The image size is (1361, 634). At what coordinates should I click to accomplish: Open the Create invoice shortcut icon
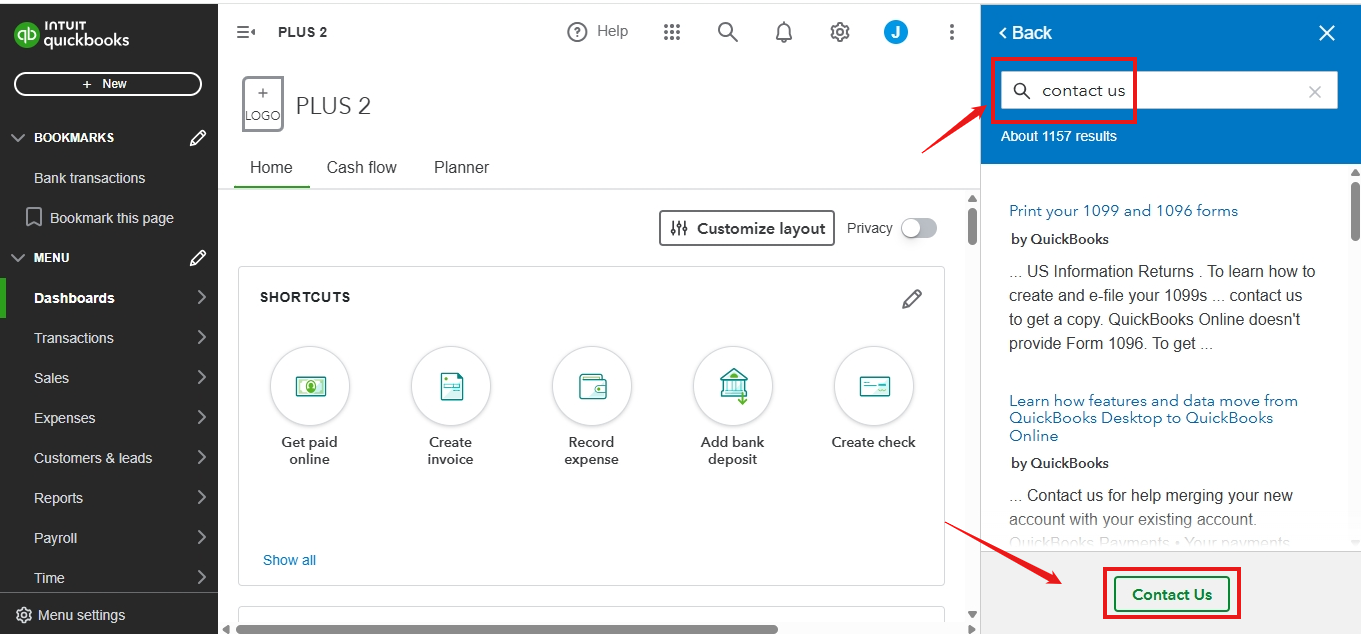pyautogui.click(x=451, y=386)
